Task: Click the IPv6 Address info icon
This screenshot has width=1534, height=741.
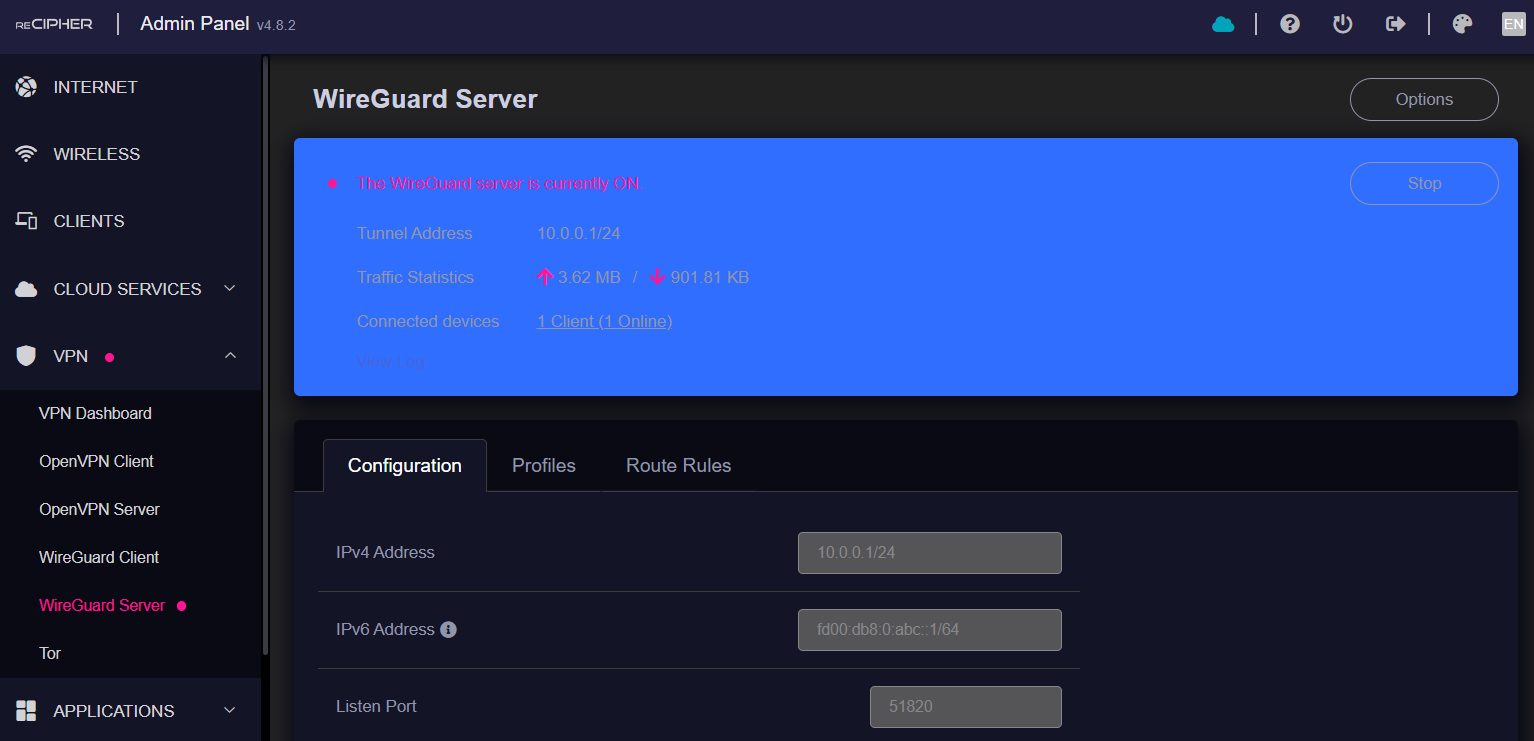Action: 448,630
